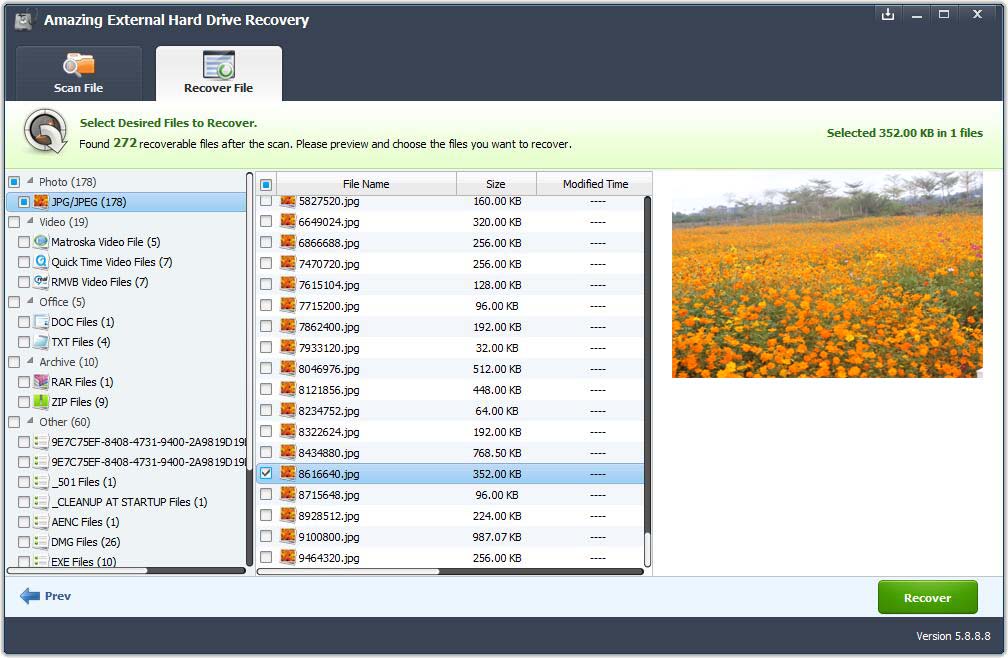Viewport: 1008px width, 658px height.
Task: Go back using the Prev button
Action: [x=45, y=596]
